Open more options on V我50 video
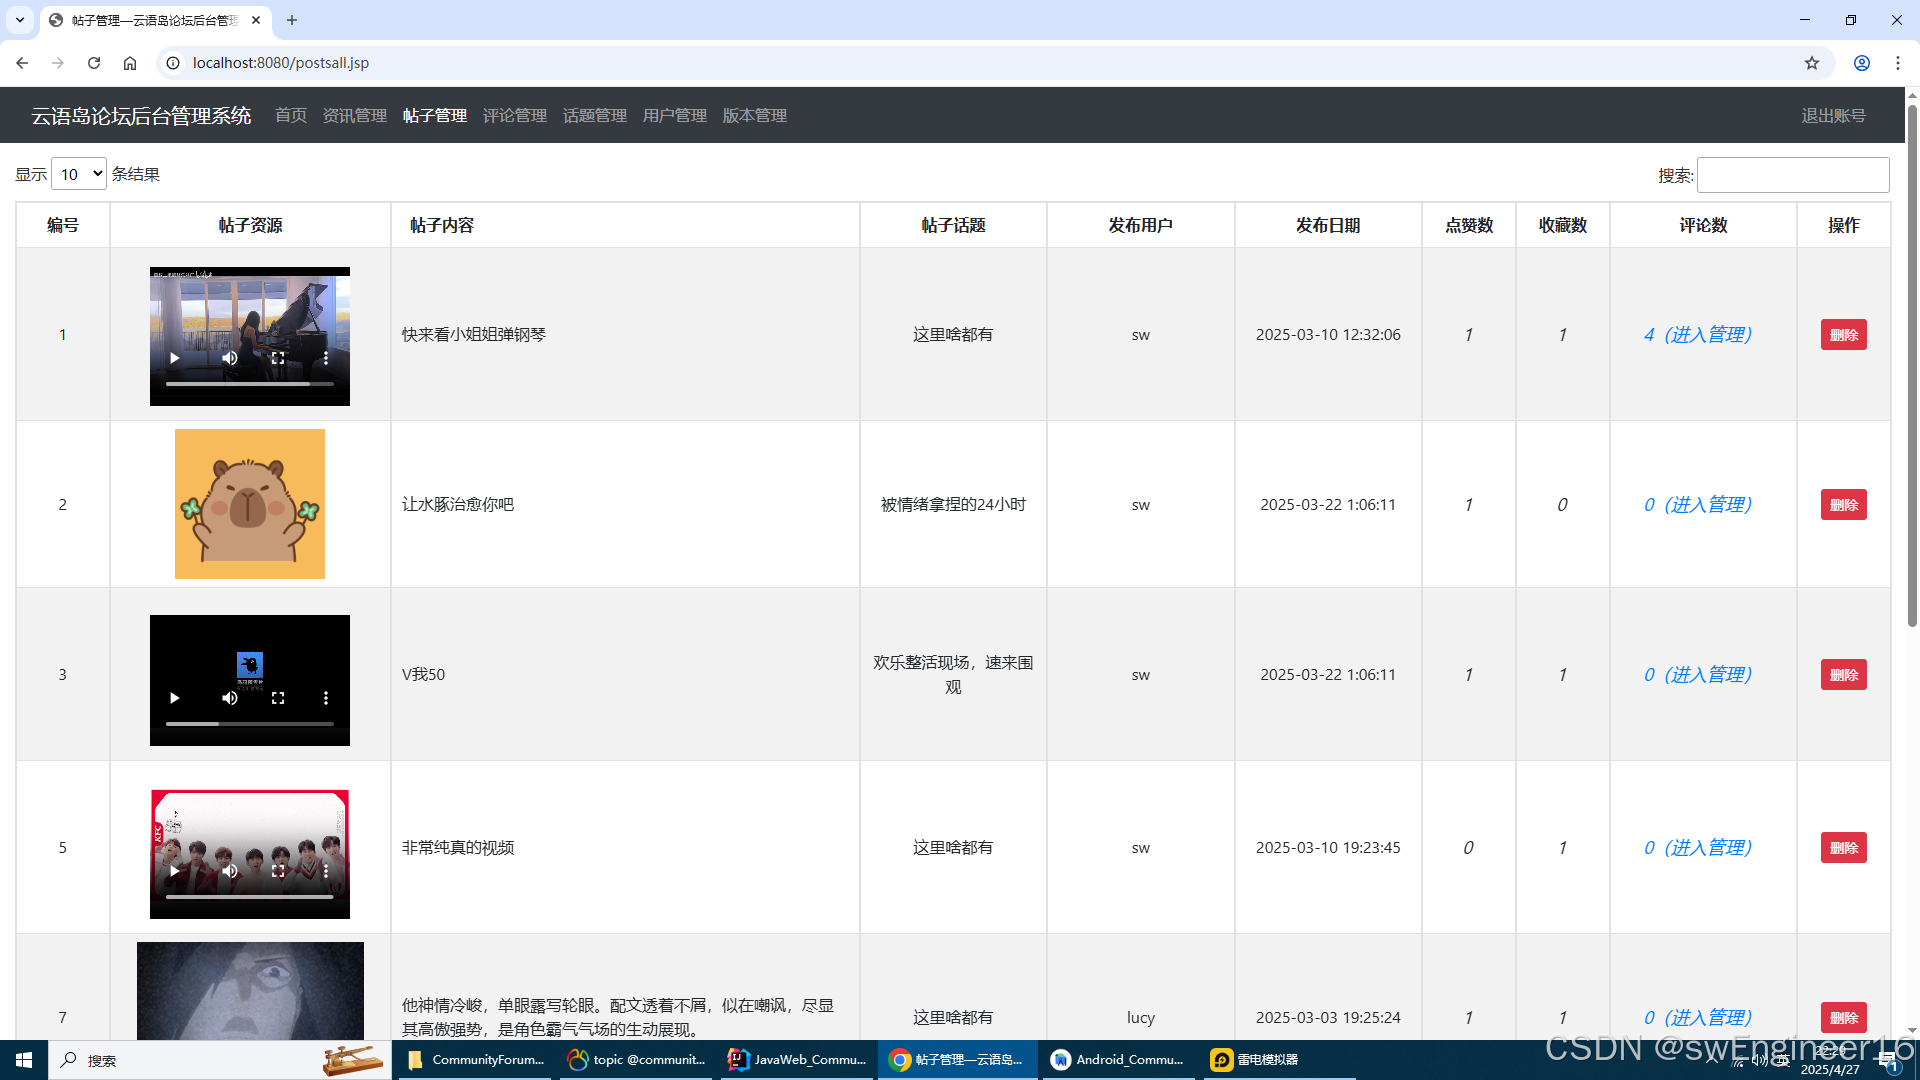 (x=326, y=698)
